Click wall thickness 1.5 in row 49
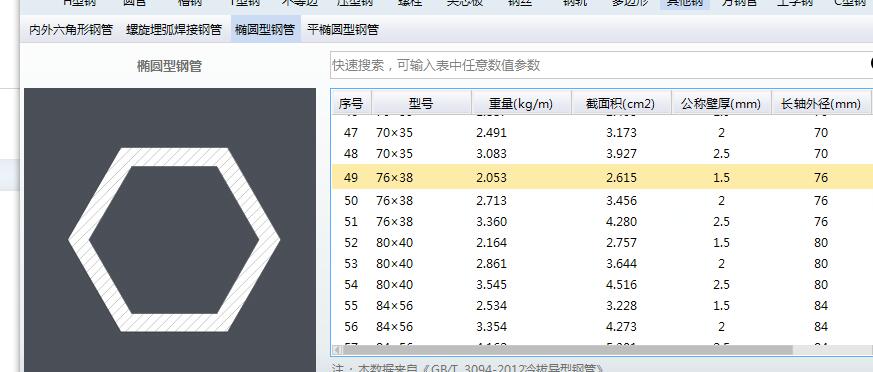This screenshot has height=372, width=873. 721,178
